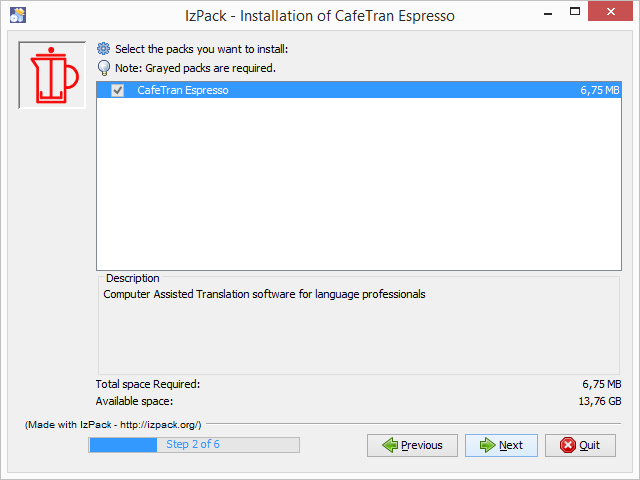Click the green right arrow on Next
The height and width of the screenshot is (480, 640).
click(x=486, y=445)
